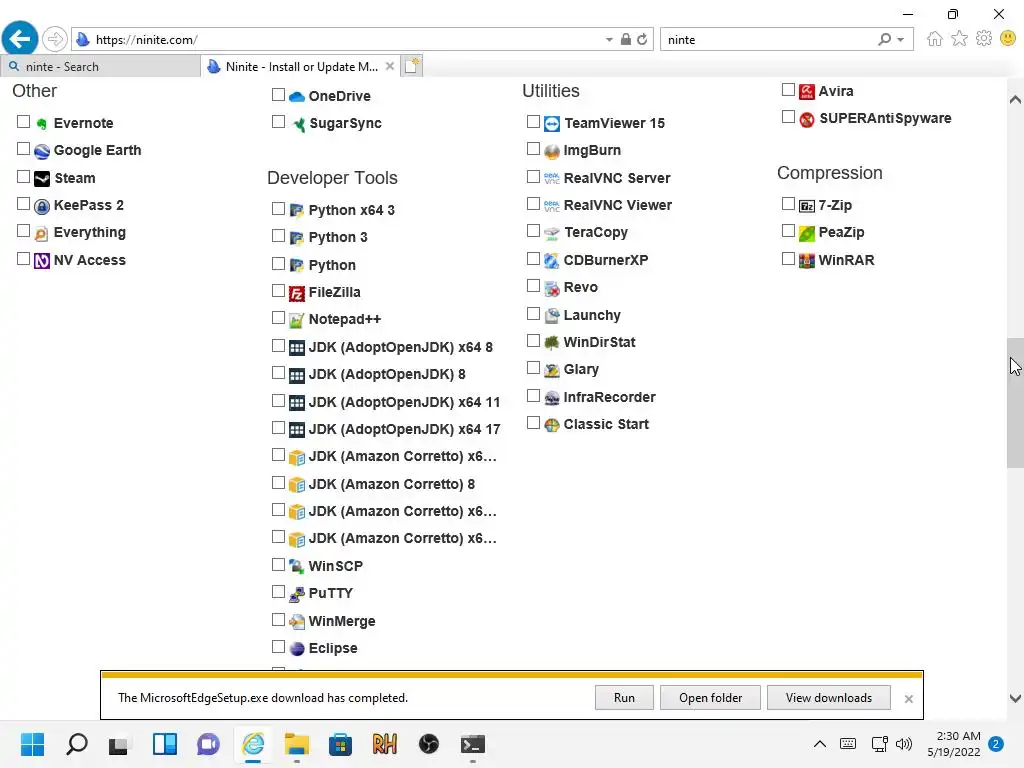Tick the JDK (AdoptOpenJDK) x64 17 checkbox
Viewport: 1024px width, 768px height.
(278, 428)
